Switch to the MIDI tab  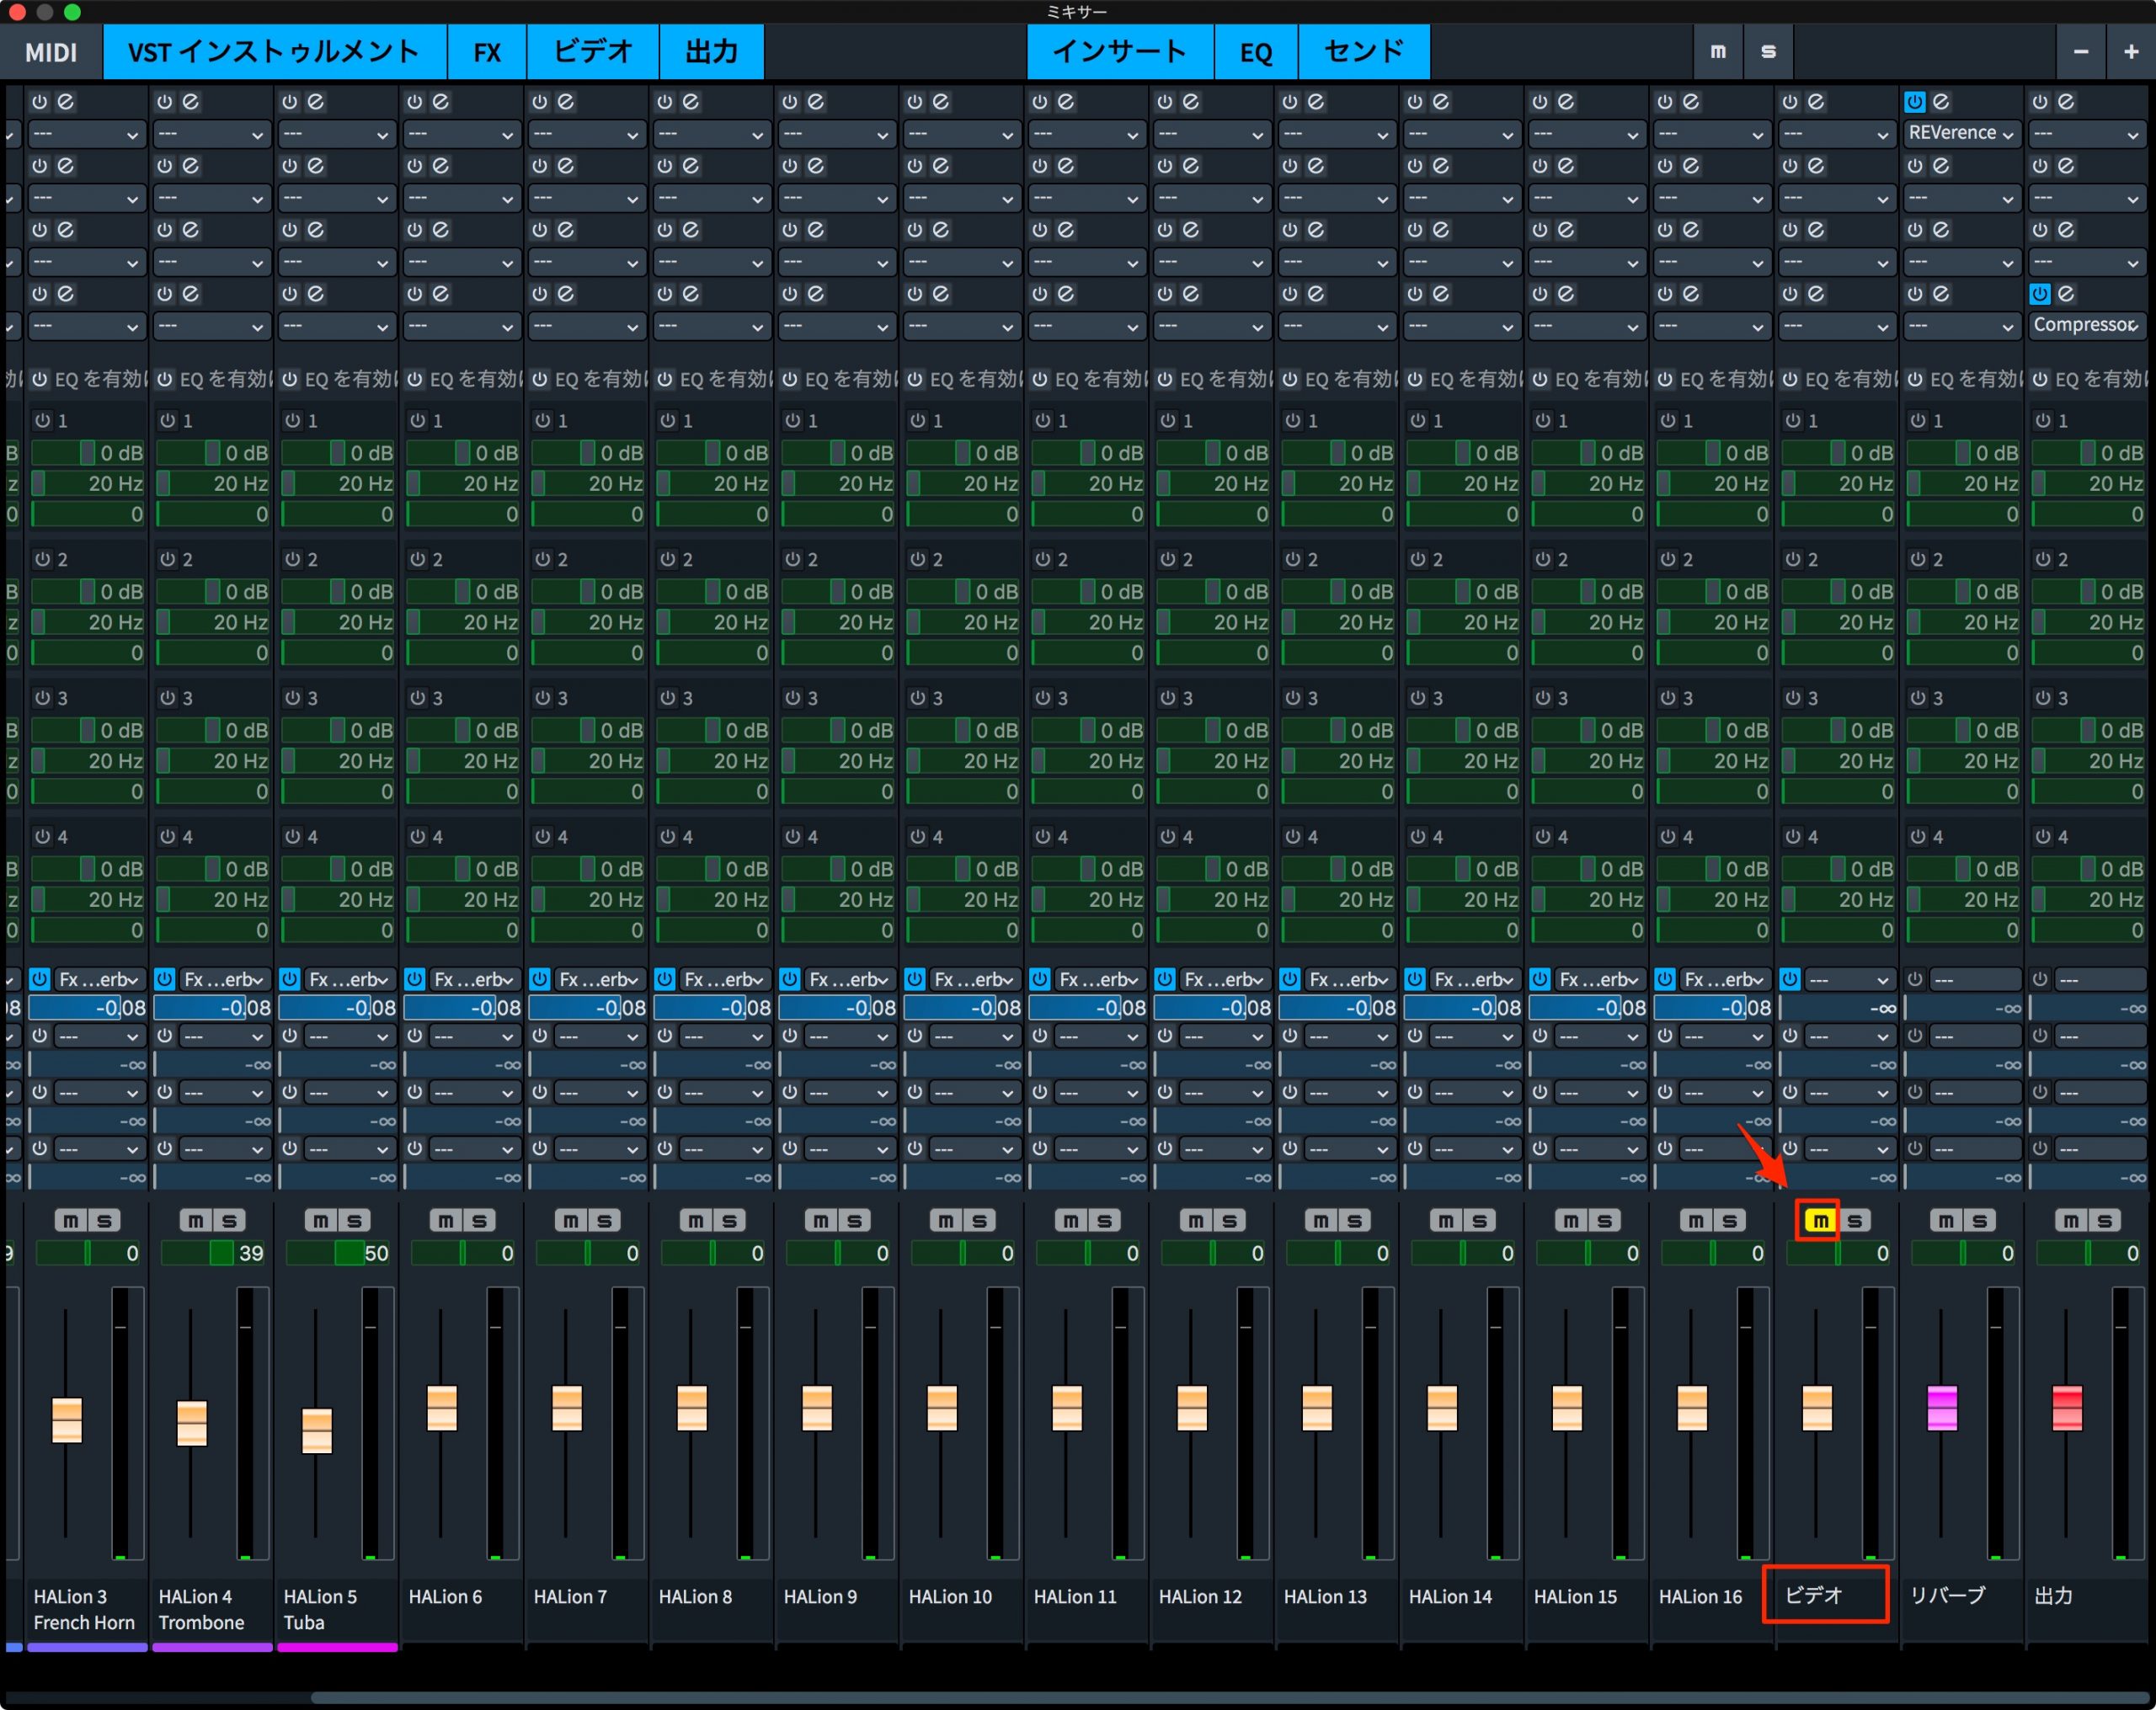(x=51, y=51)
